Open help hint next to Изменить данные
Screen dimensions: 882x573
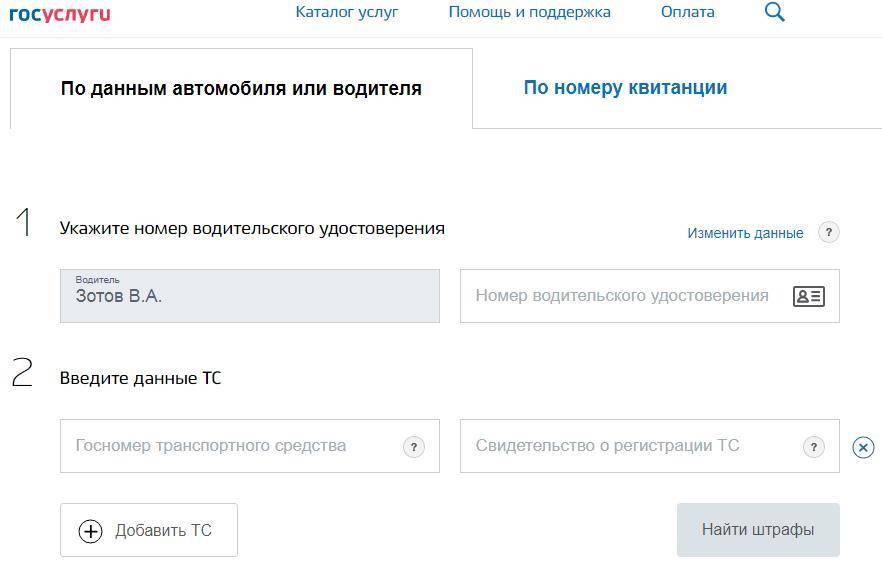[x=828, y=232]
